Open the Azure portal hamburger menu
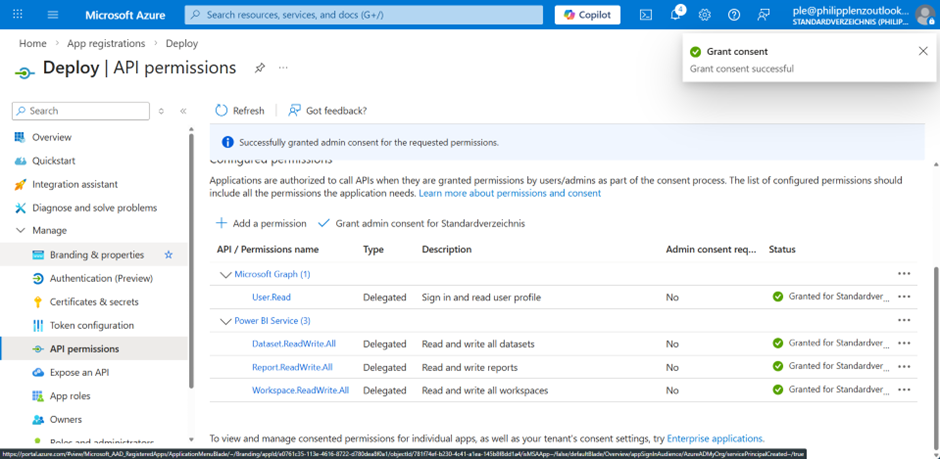This screenshot has width=940, height=459. 52,15
